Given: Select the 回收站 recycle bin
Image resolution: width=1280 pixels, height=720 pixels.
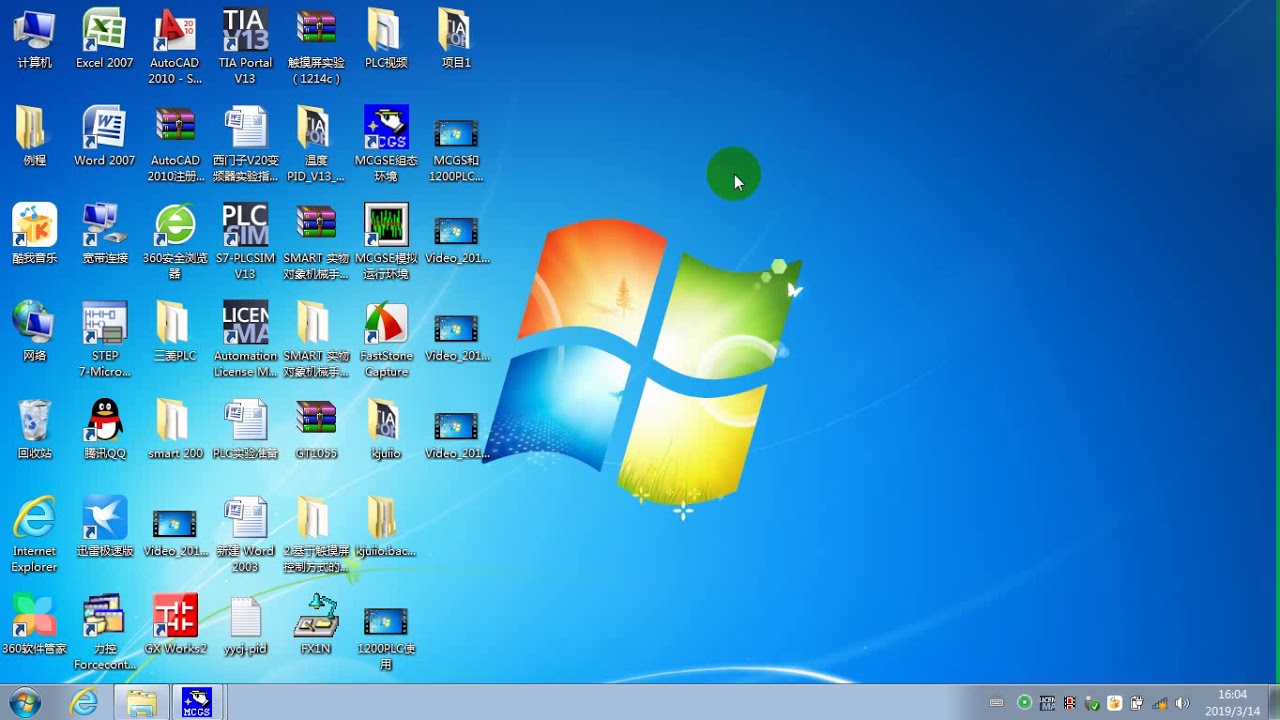Looking at the screenshot, I should pos(34,430).
